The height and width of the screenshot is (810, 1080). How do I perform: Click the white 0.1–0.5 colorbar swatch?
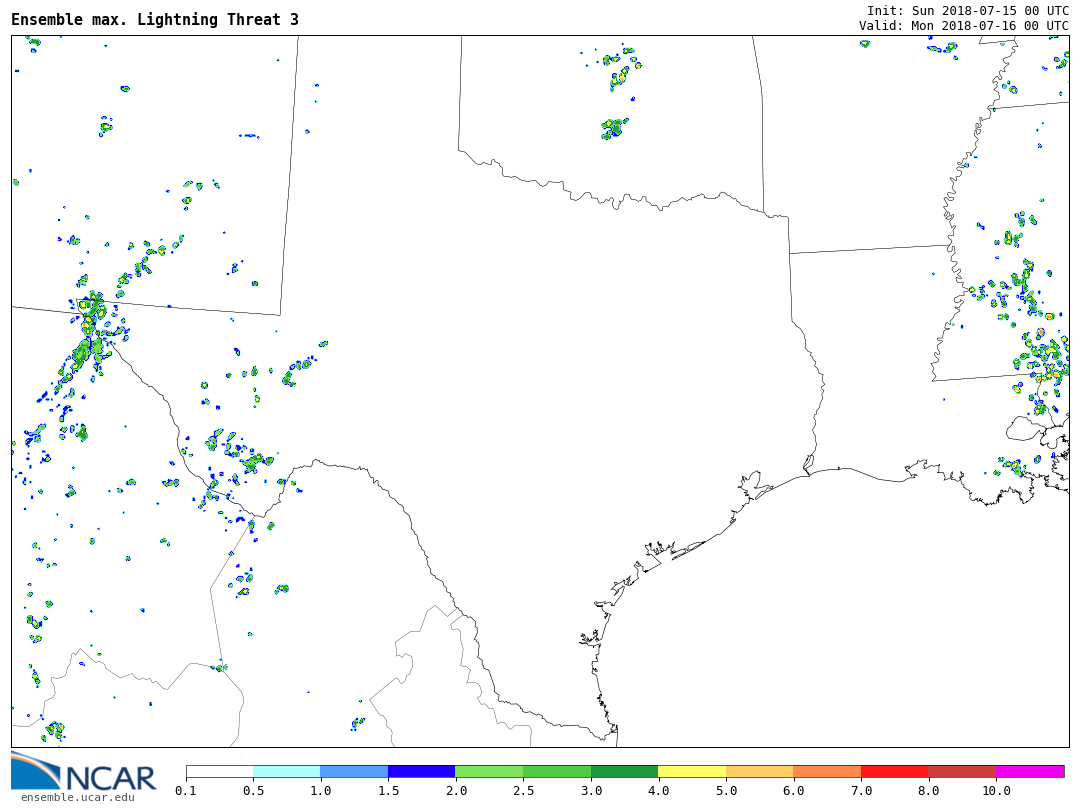coord(219,772)
